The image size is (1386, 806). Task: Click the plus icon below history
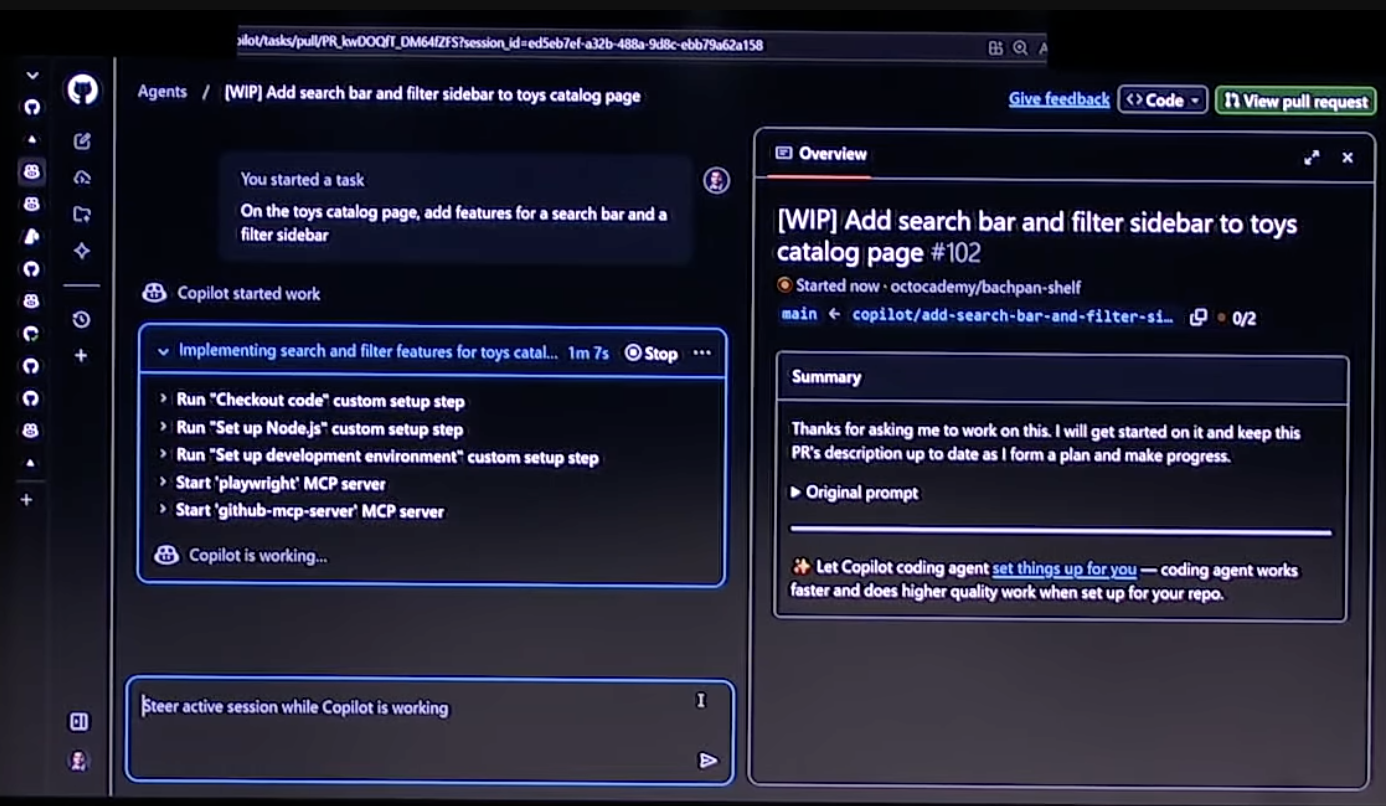(x=81, y=355)
